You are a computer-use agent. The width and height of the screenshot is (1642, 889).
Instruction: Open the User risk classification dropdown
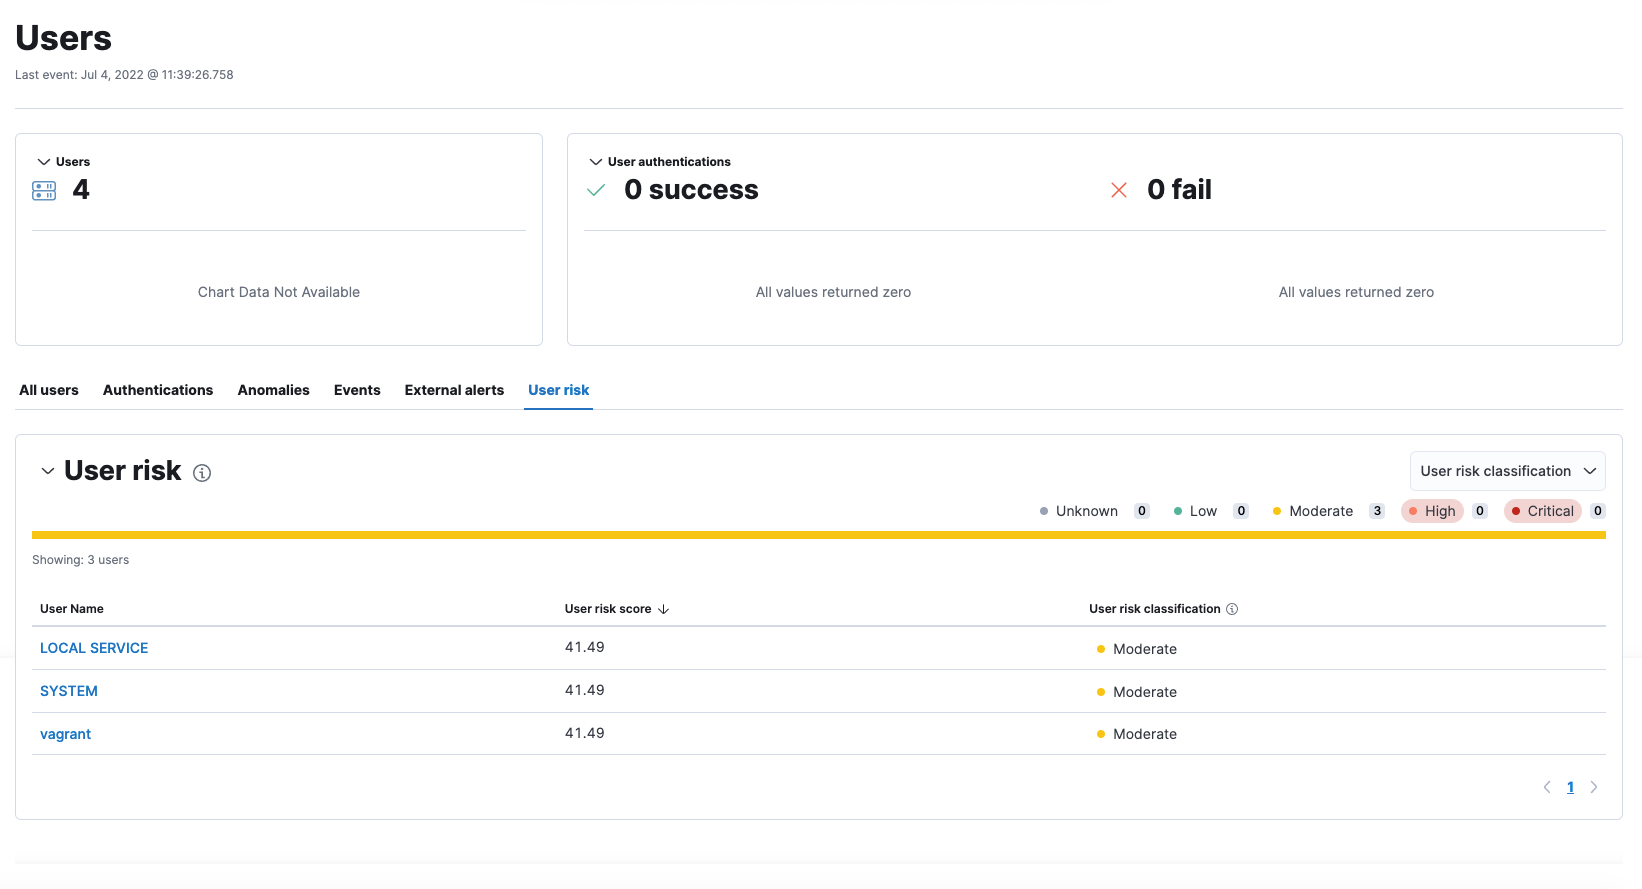click(1507, 471)
